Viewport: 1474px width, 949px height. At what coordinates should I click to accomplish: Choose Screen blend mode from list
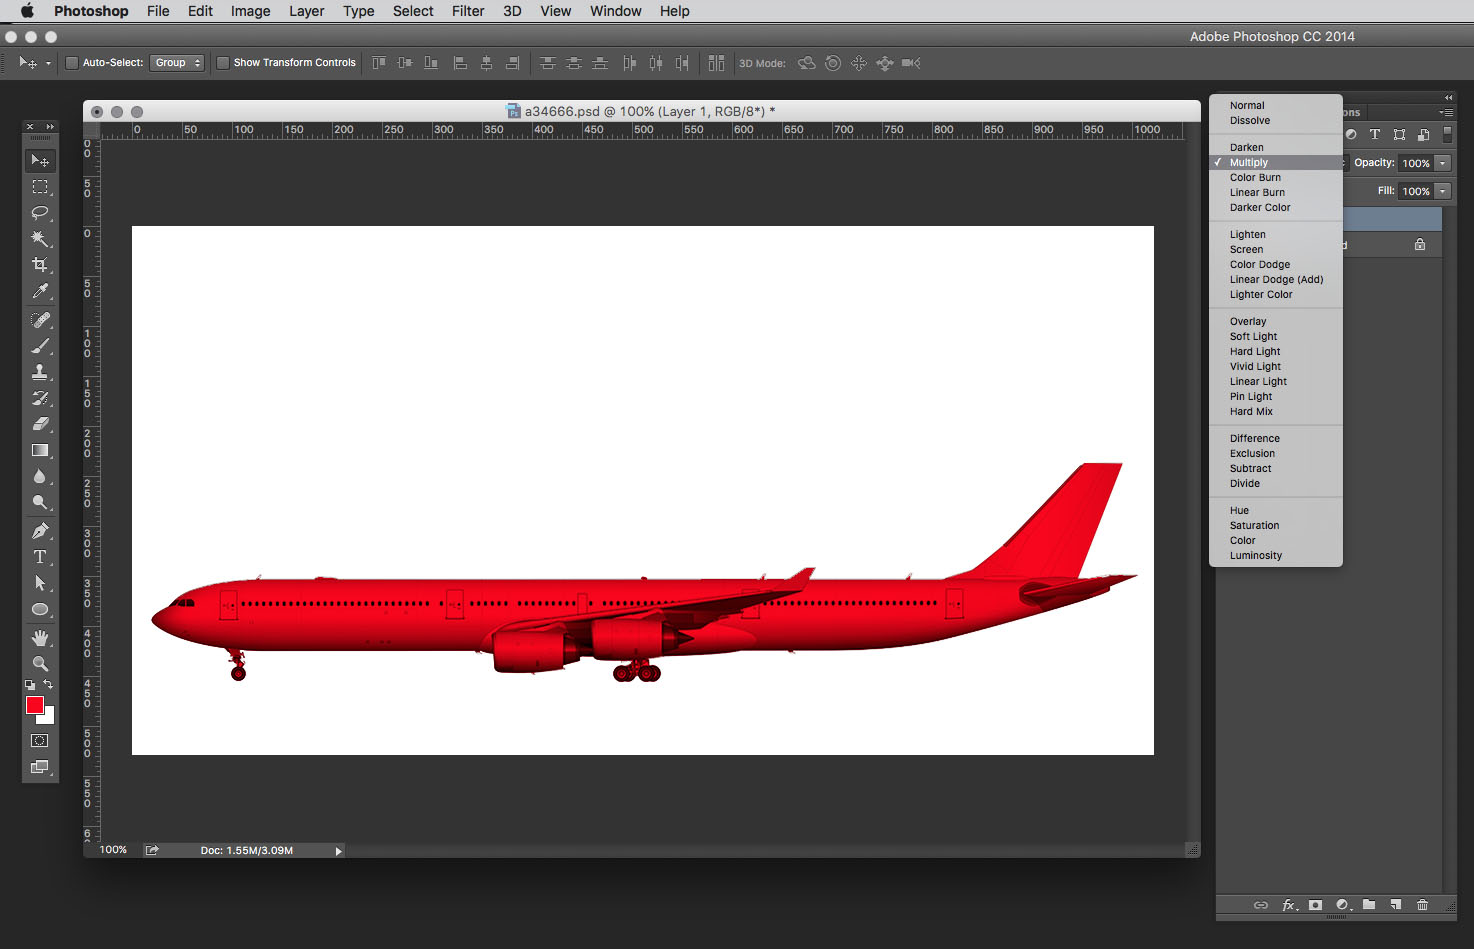[1246, 250]
